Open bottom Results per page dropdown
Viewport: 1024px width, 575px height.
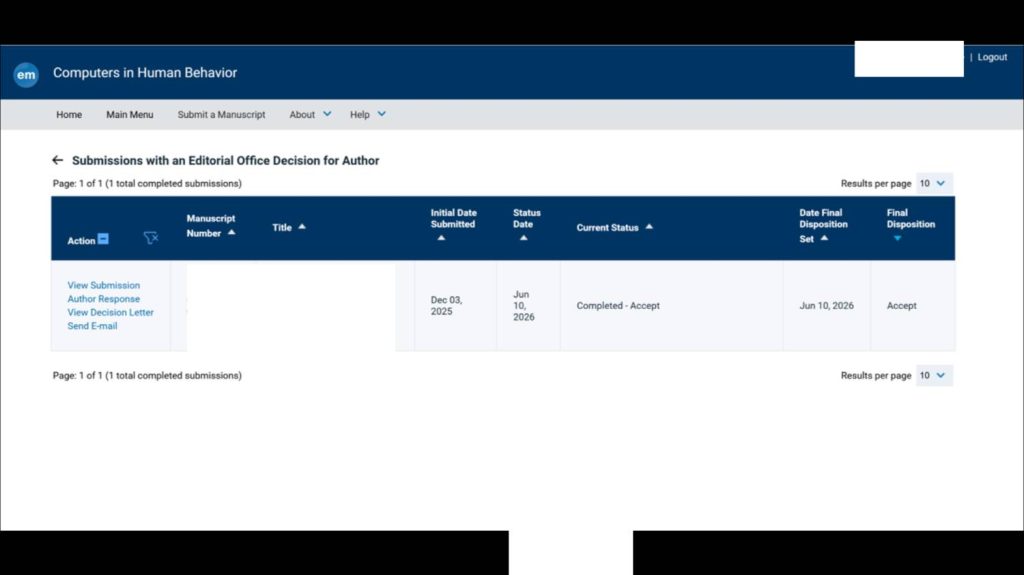pos(934,376)
